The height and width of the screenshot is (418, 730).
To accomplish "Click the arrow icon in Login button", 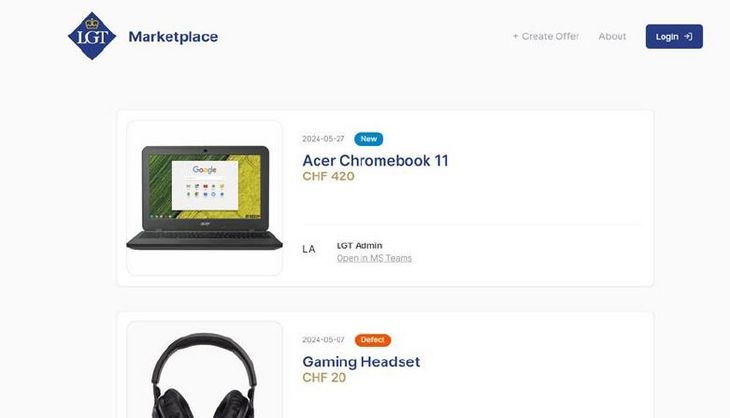I will click(688, 36).
